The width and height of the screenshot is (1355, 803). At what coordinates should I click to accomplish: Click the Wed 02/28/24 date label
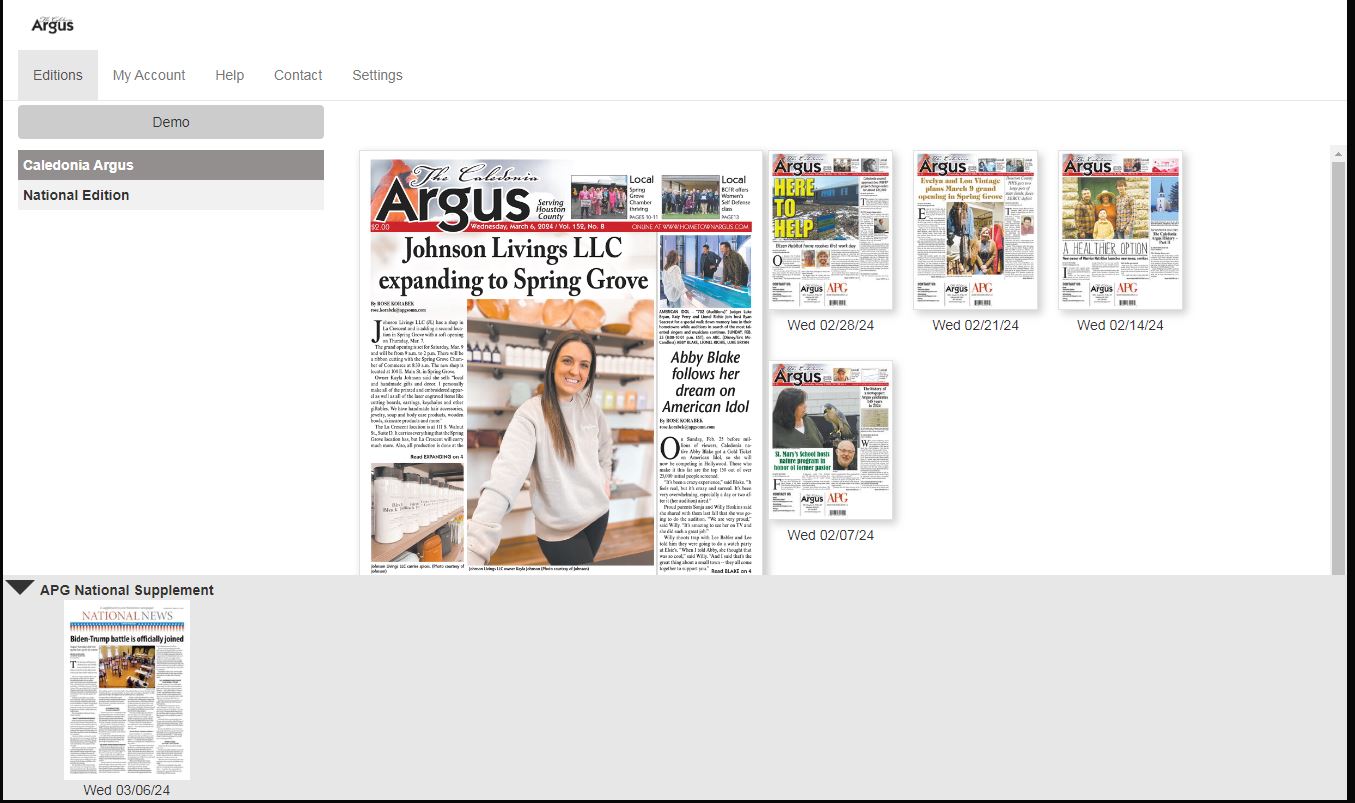point(830,325)
